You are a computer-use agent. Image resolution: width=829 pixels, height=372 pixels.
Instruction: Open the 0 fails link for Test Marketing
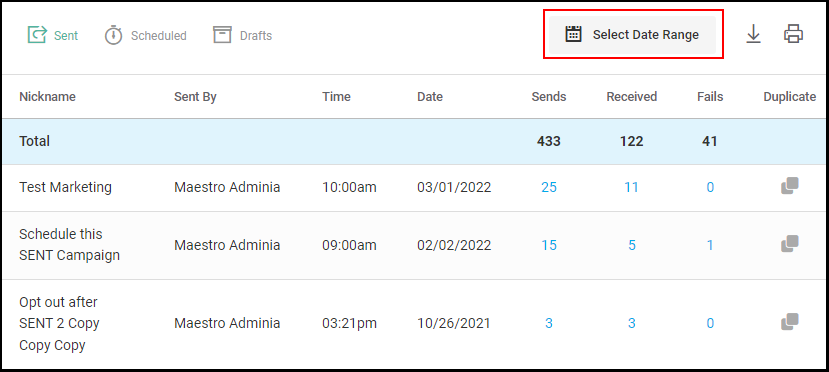point(711,187)
